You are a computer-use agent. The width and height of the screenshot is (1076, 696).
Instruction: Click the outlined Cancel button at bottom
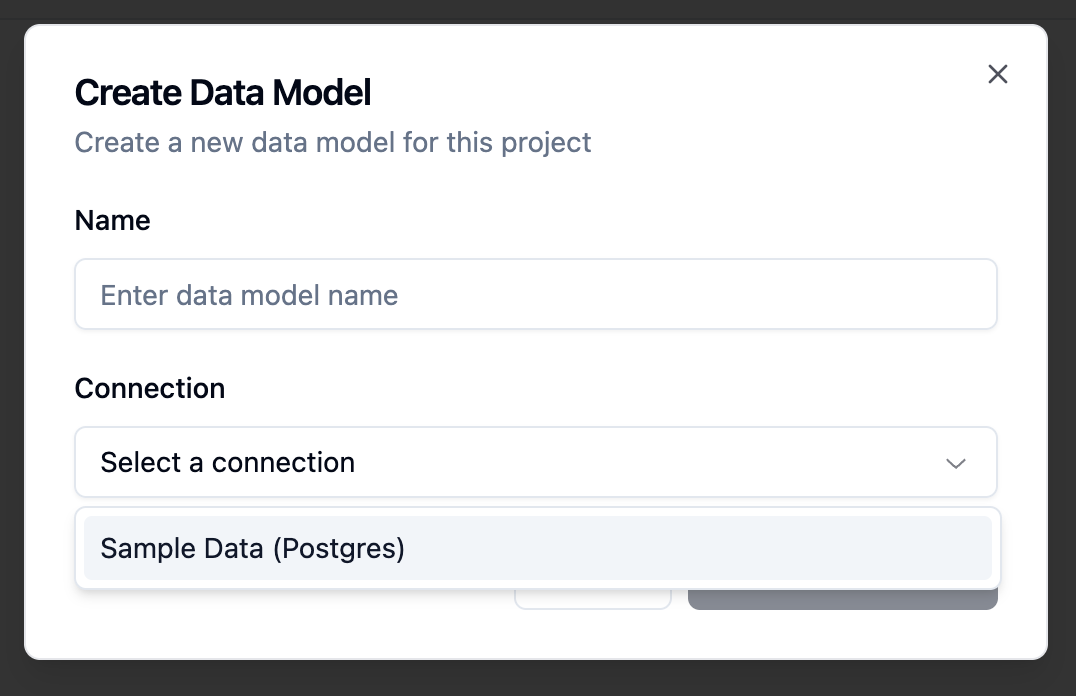click(593, 592)
